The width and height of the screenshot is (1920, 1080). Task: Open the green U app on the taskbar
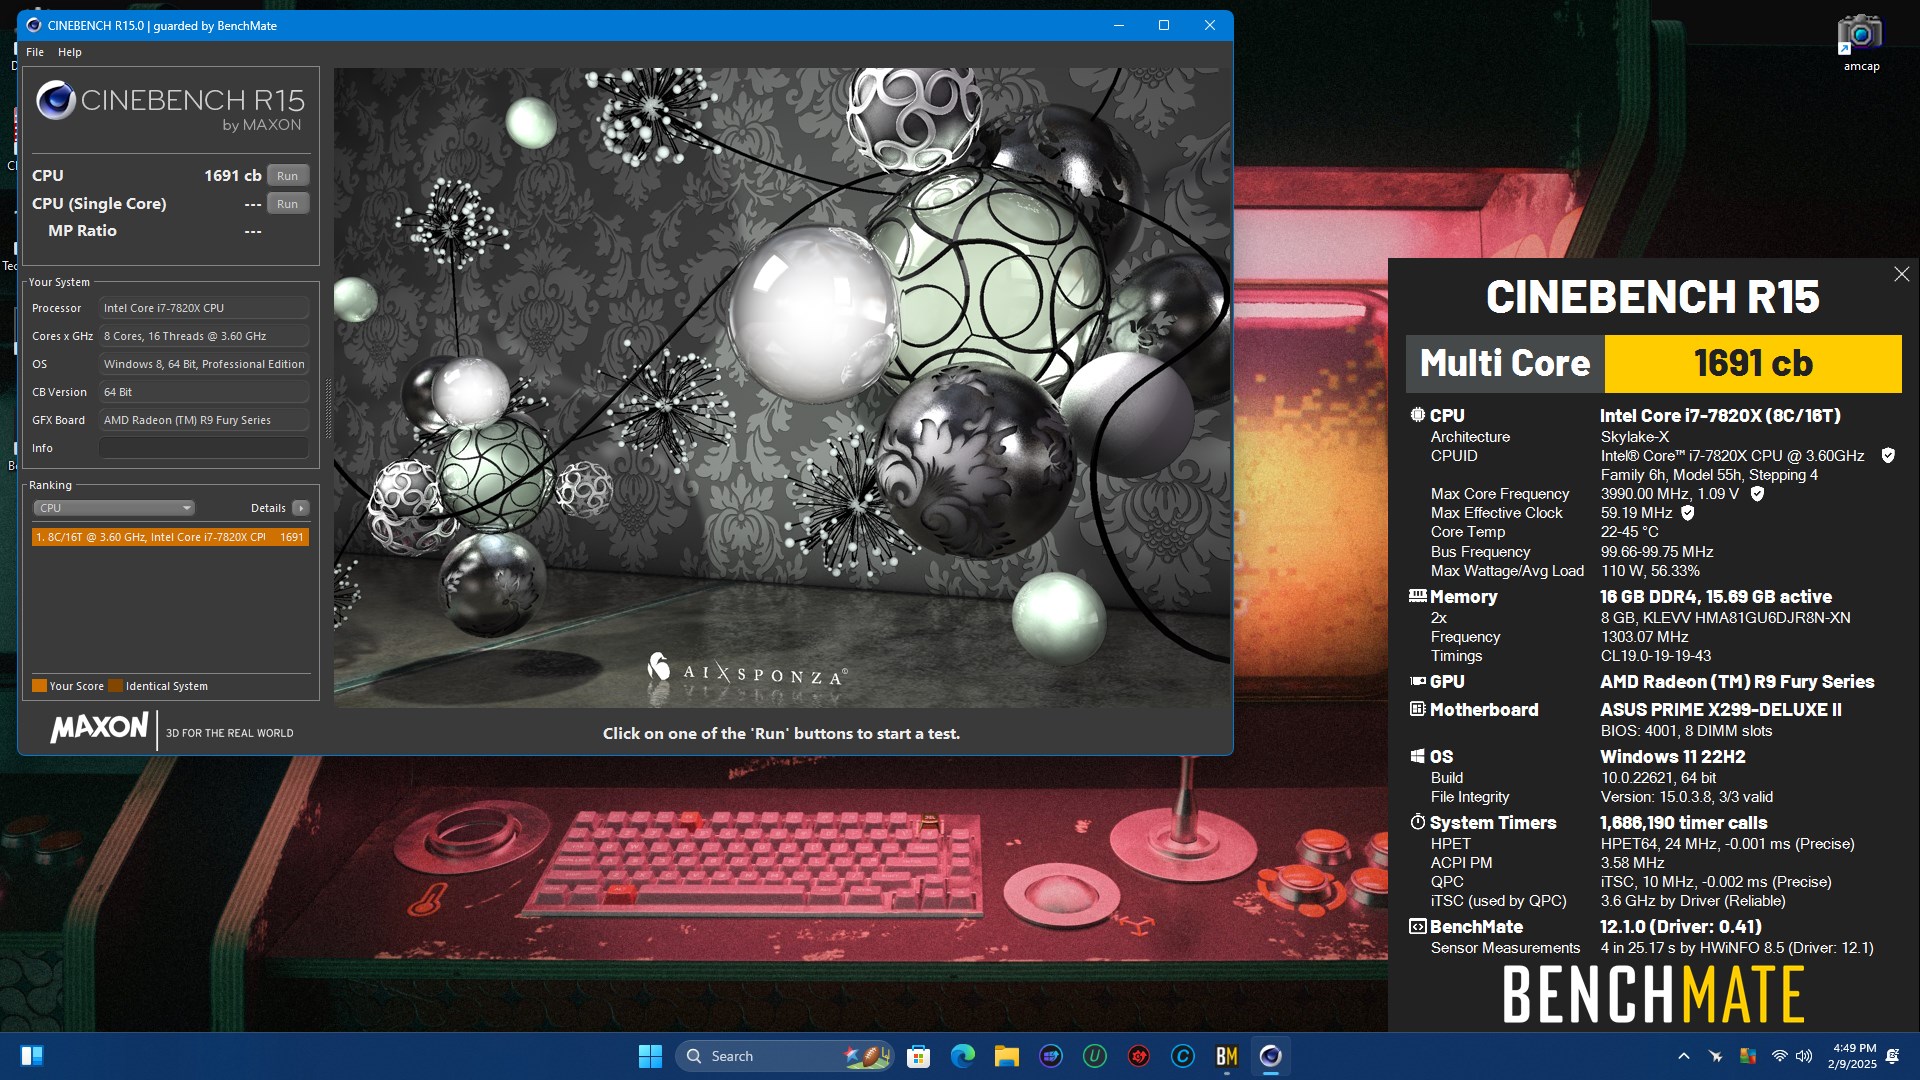pos(1095,1056)
